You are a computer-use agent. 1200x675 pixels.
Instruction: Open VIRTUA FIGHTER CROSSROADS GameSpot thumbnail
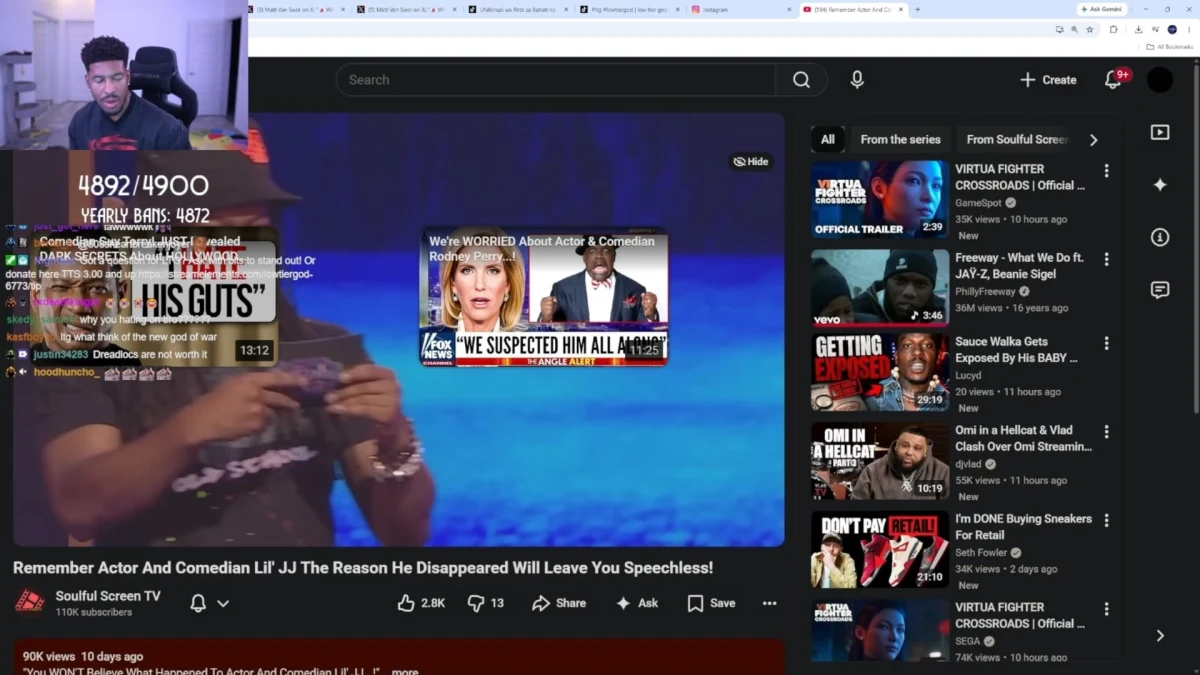(x=880, y=199)
